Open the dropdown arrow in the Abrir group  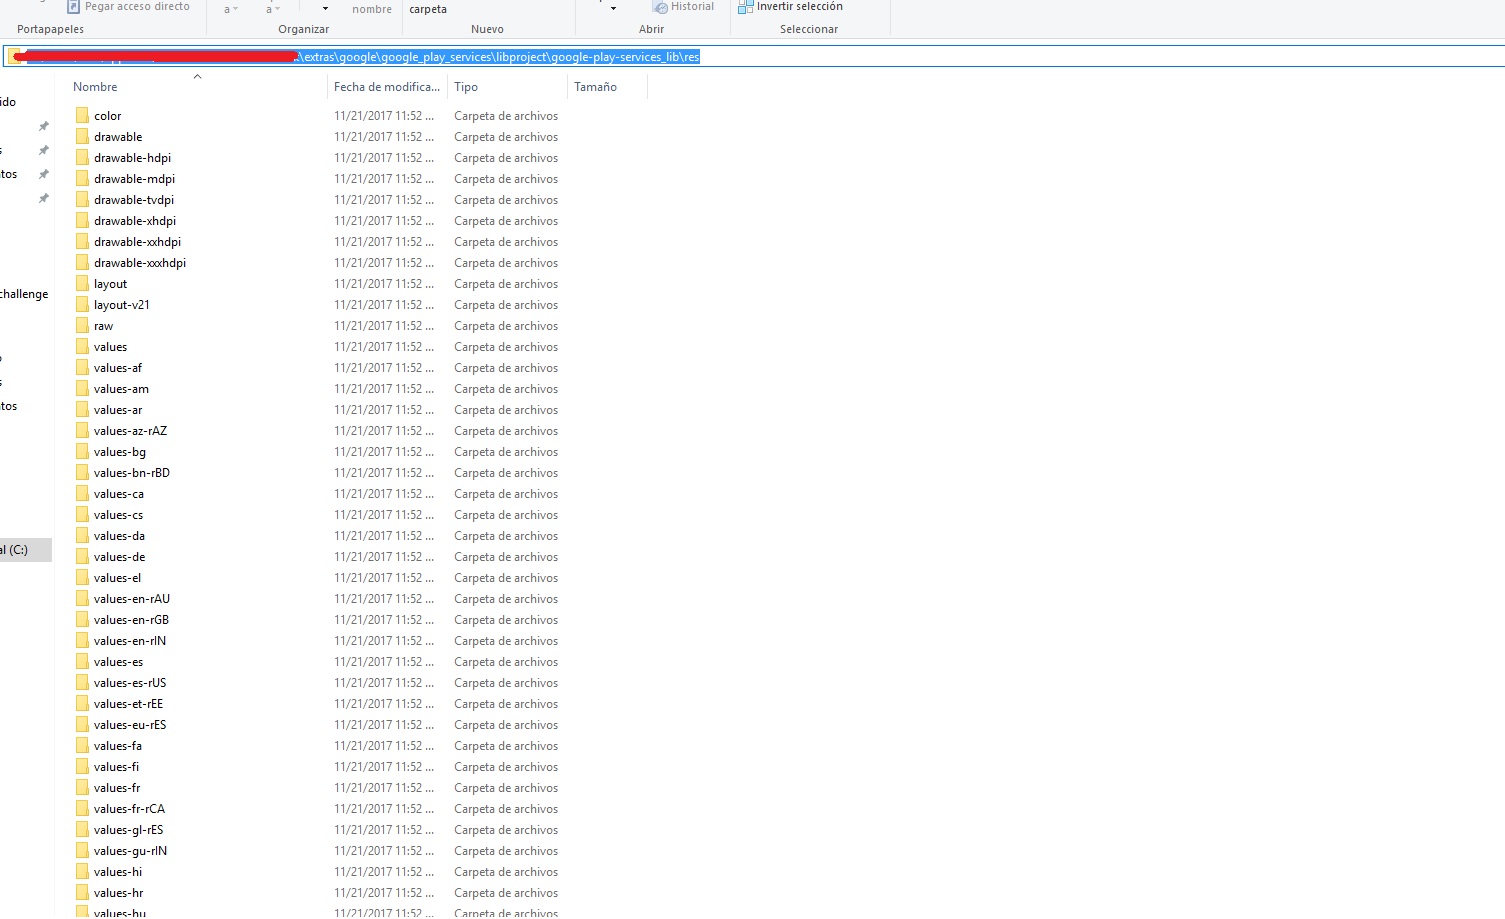tap(613, 9)
